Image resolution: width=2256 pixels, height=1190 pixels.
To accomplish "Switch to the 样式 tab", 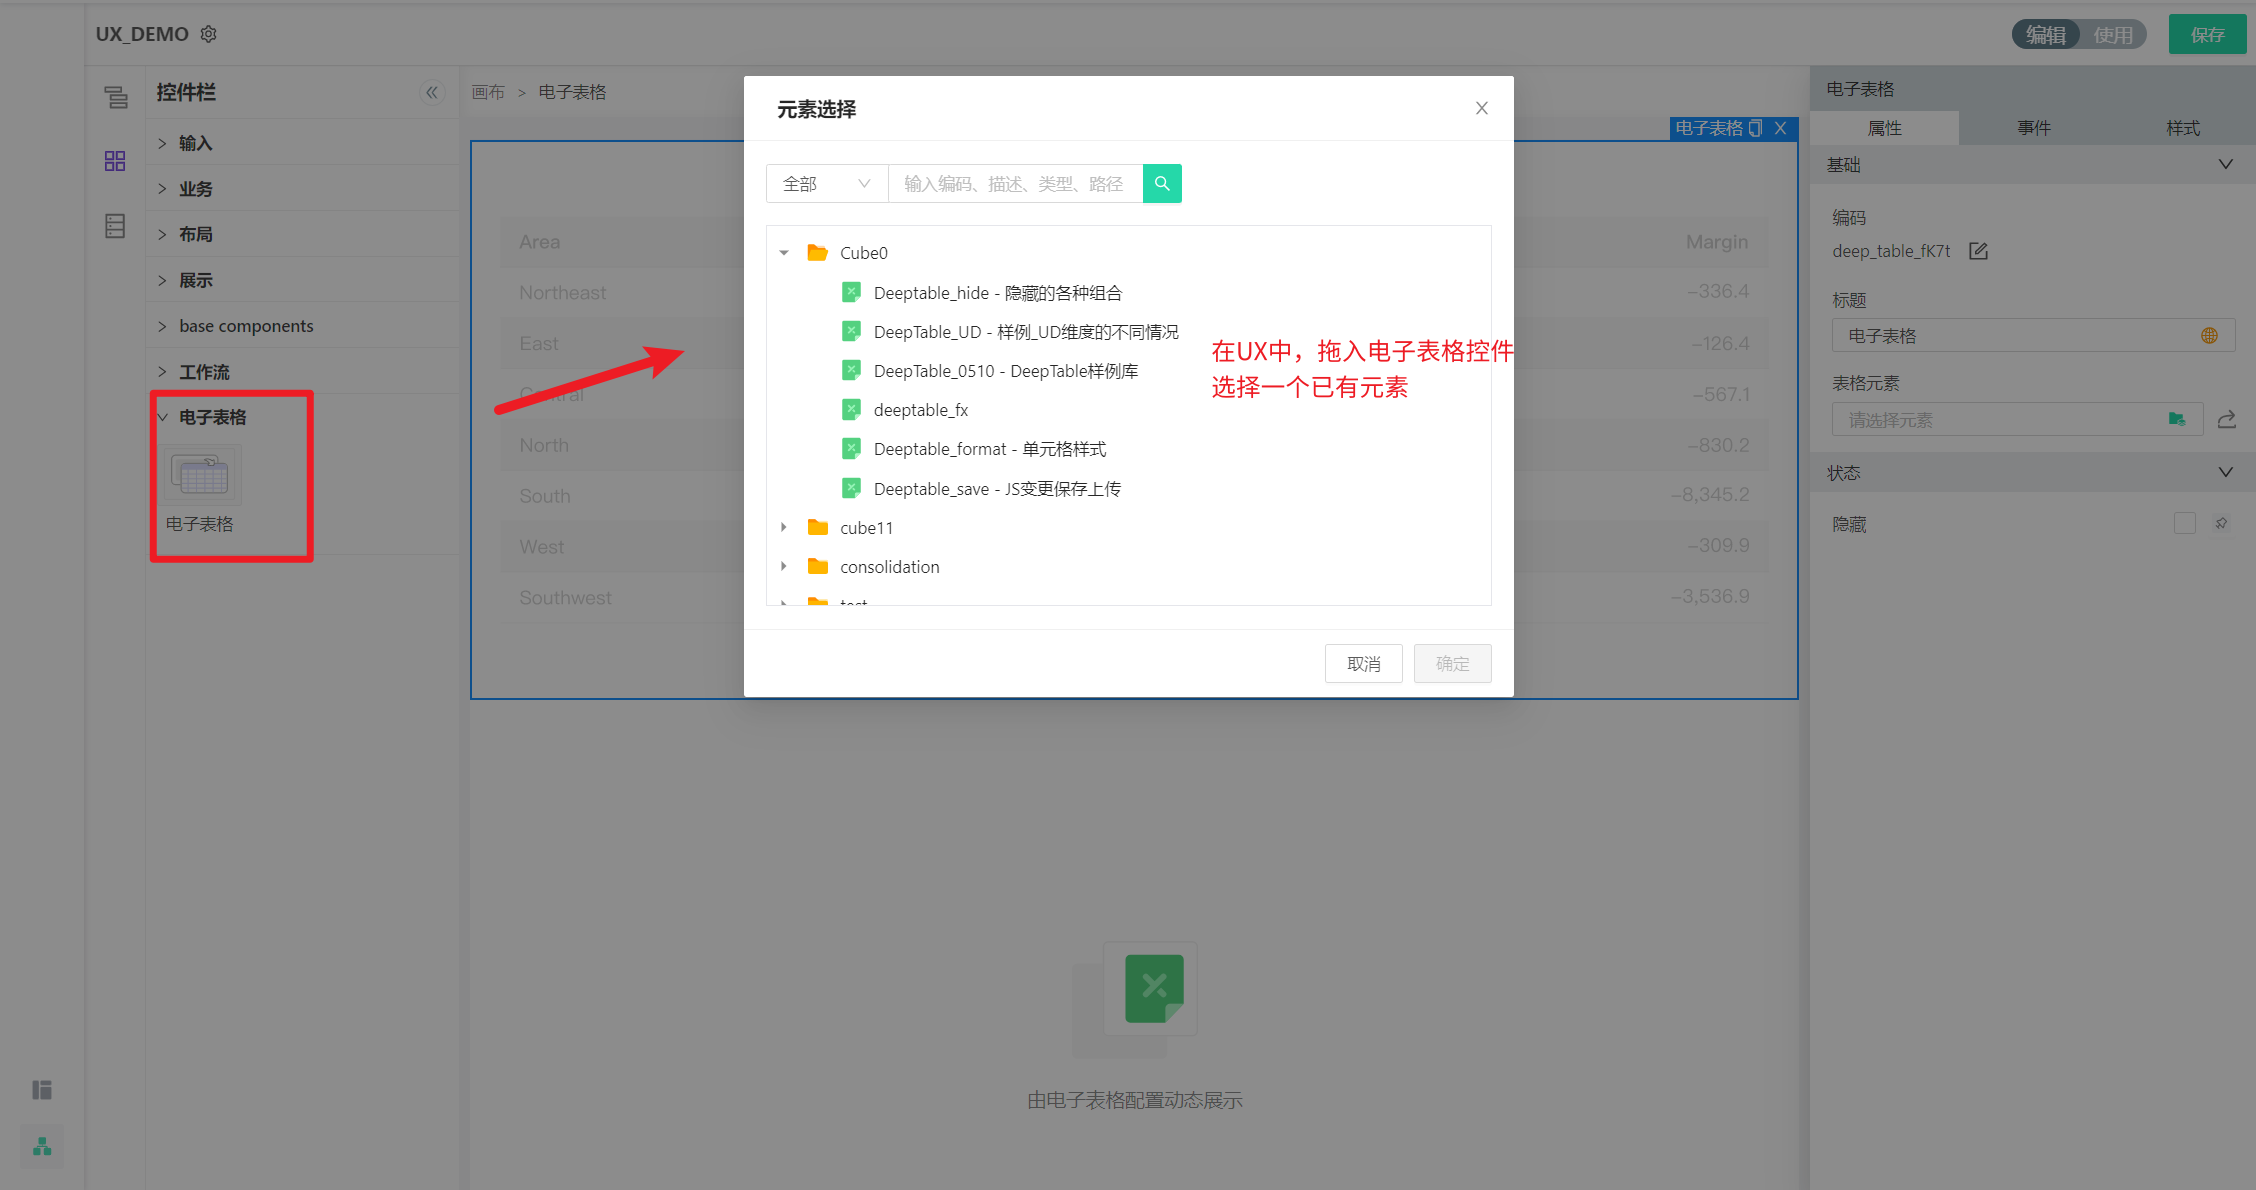I will pos(2182,128).
